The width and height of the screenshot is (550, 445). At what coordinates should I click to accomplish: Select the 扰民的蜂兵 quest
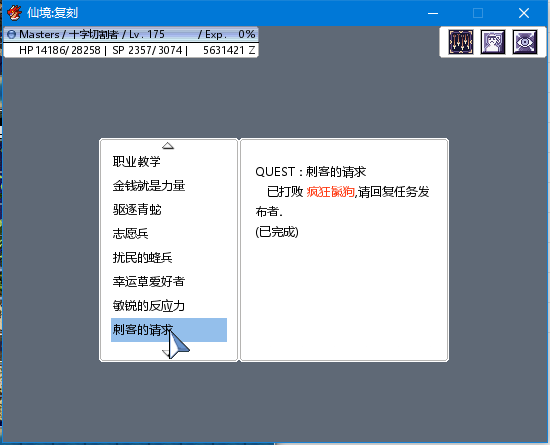coord(142,257)
